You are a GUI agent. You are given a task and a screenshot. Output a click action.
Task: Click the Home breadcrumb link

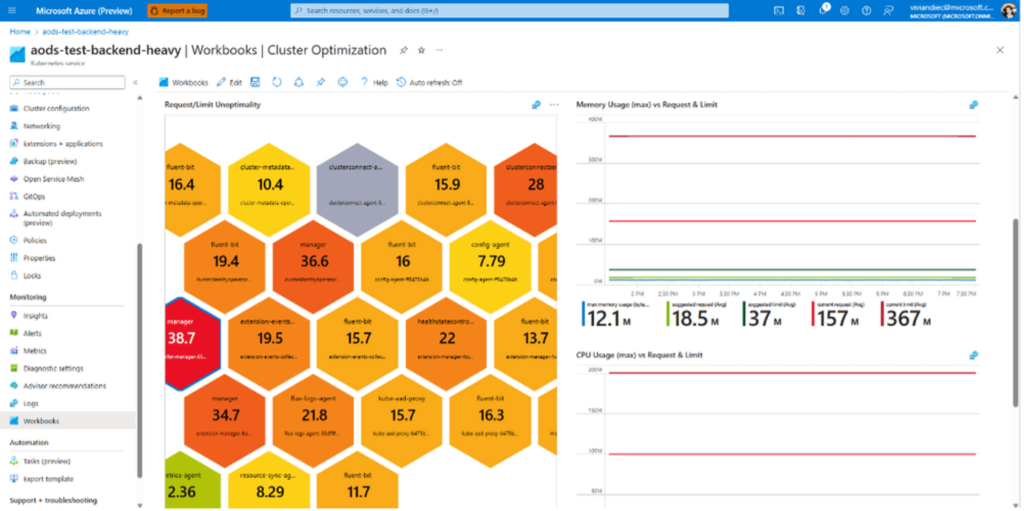20,31
